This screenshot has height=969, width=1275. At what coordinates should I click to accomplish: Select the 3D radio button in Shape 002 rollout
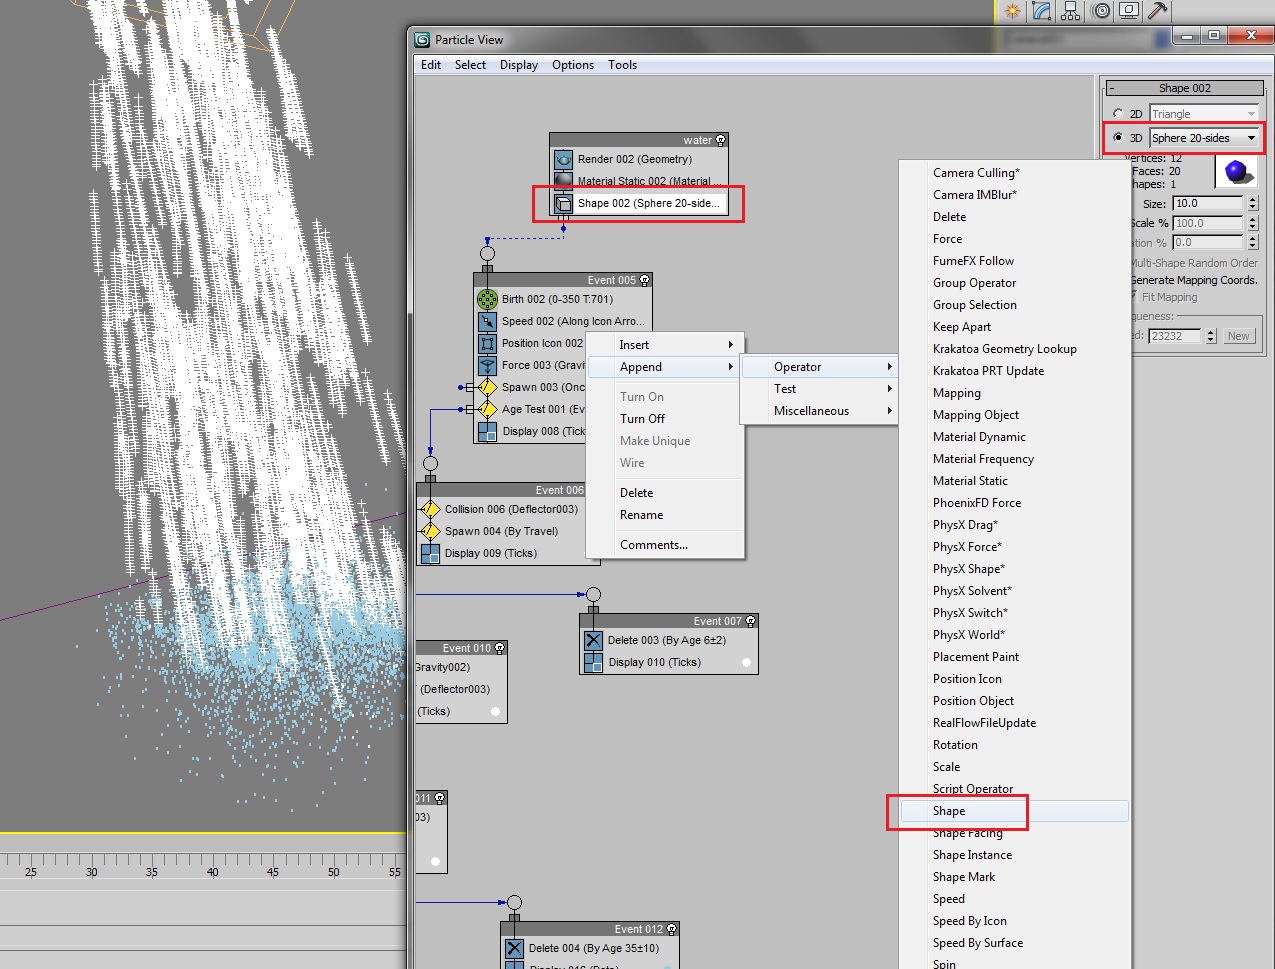1117,138
